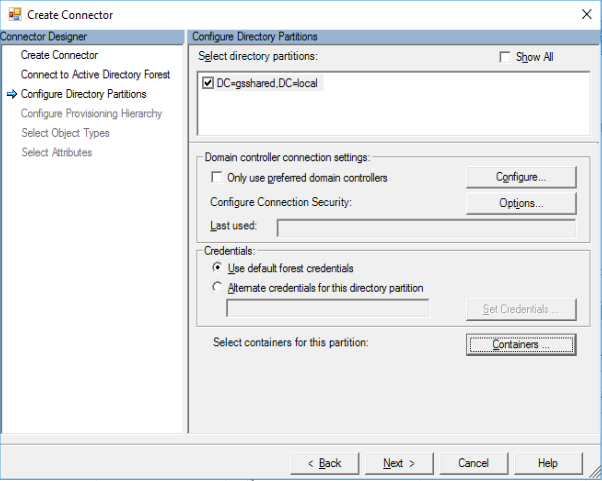This screenshot has height=481, width=602.
Task: Open Help for this dialog
Action: click(547, 463)
